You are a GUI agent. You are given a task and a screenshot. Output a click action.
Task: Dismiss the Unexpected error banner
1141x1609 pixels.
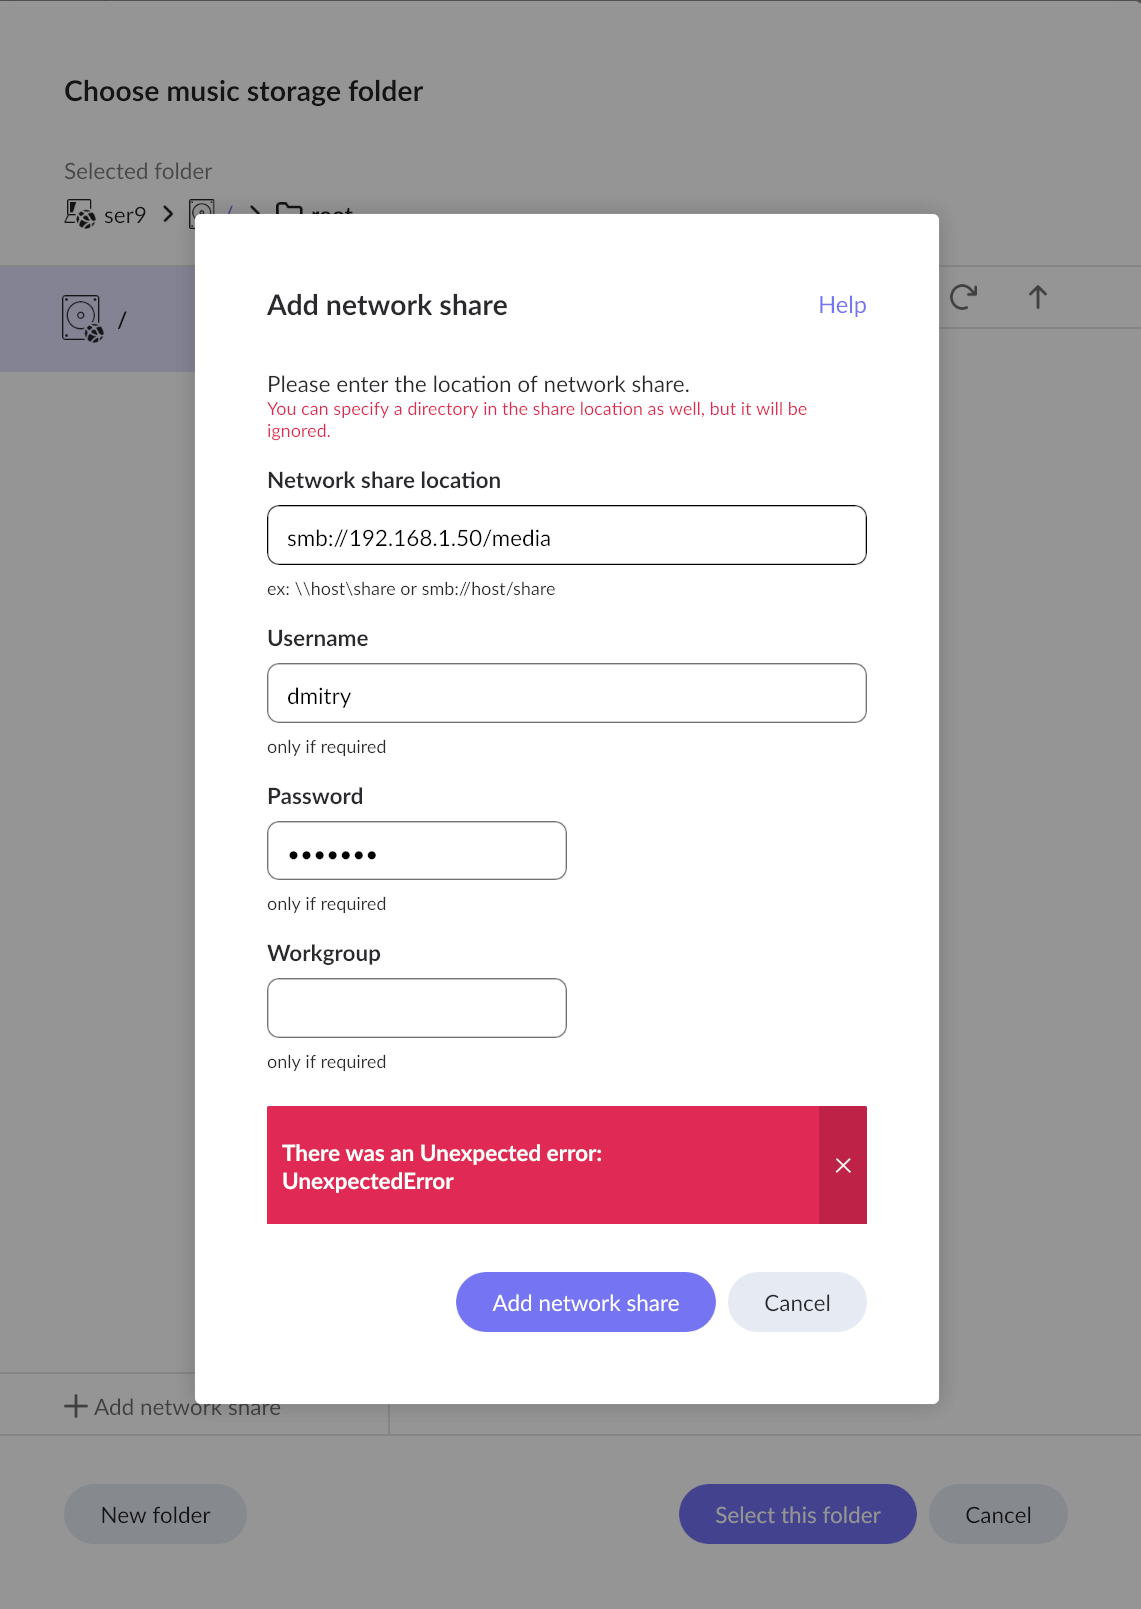pyautogui.click(x=843, y=1165)
